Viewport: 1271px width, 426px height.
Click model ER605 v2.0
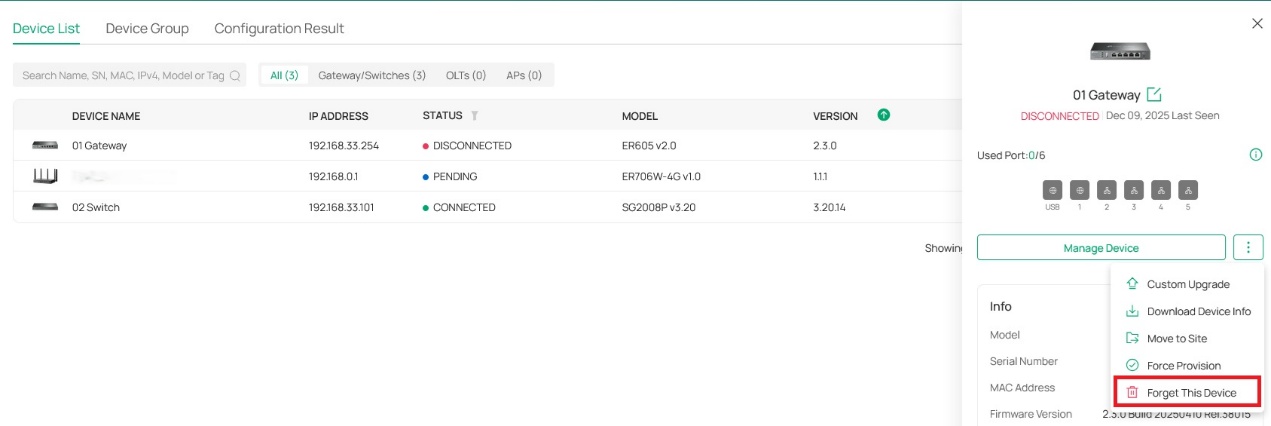[x=649, y=145]
